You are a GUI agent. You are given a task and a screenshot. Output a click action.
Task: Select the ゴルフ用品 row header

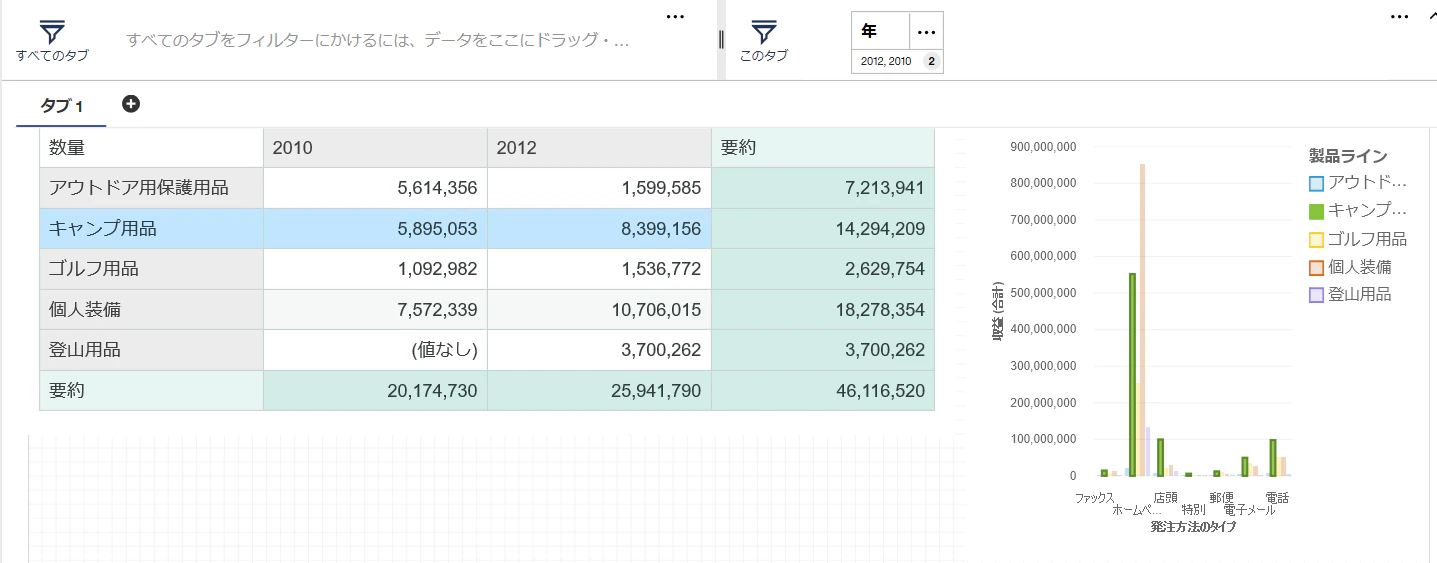click(151, 269)
